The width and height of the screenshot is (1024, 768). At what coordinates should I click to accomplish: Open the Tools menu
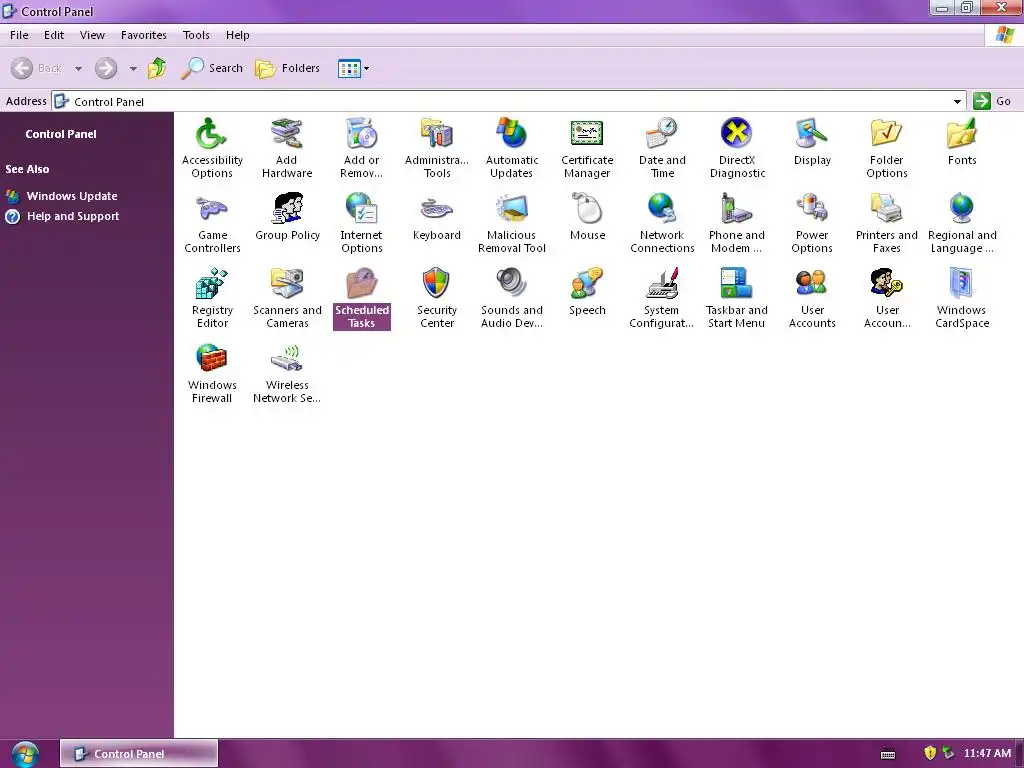(196, 35)
